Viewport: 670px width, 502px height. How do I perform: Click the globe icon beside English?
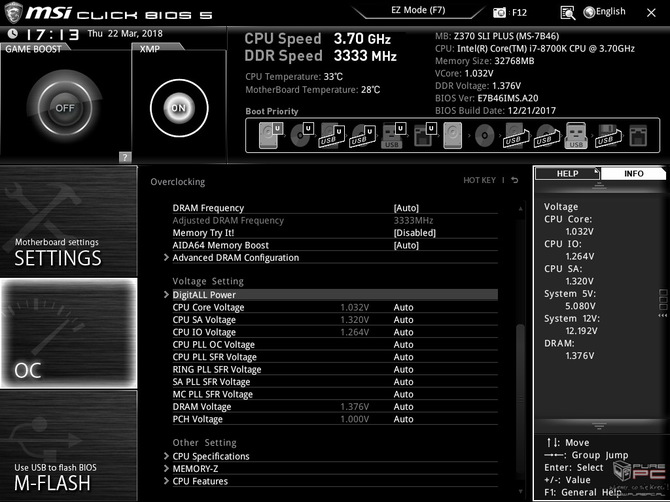pyautogui.click(x=589, y=12)
